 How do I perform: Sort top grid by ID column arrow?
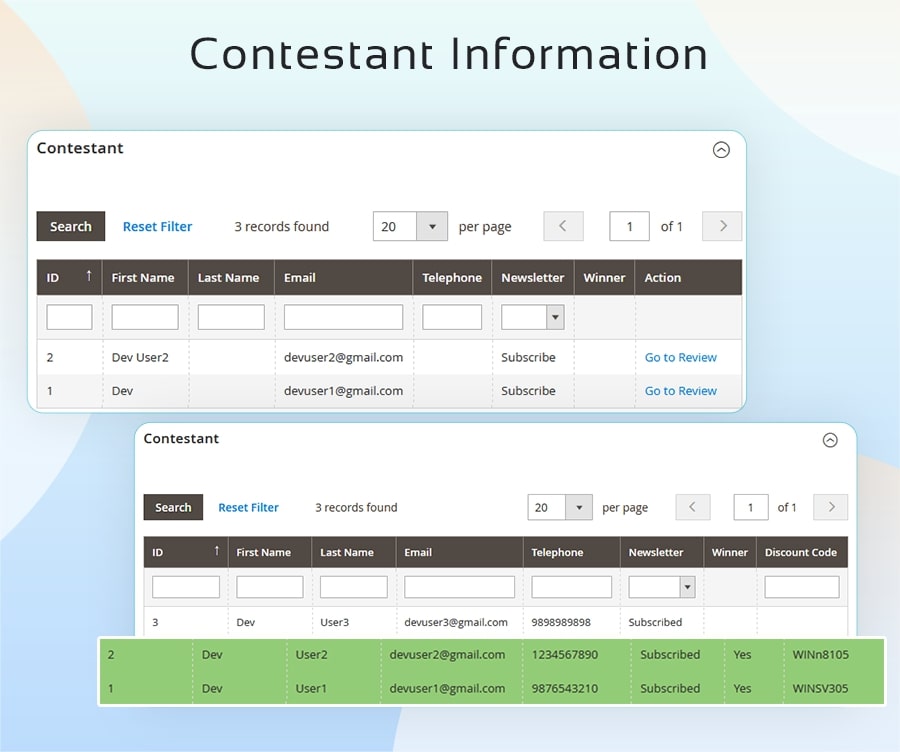click(x=89, y=276)
